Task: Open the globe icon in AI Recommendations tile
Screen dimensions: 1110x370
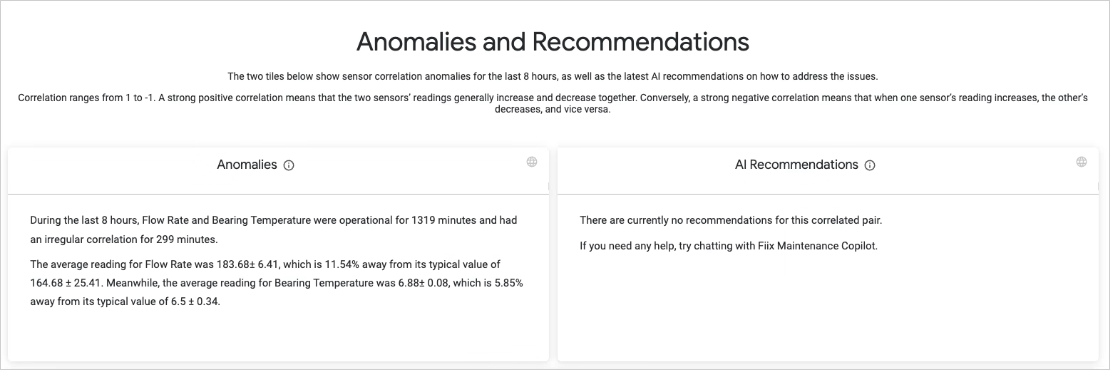Action: (x=1082, y=162)
